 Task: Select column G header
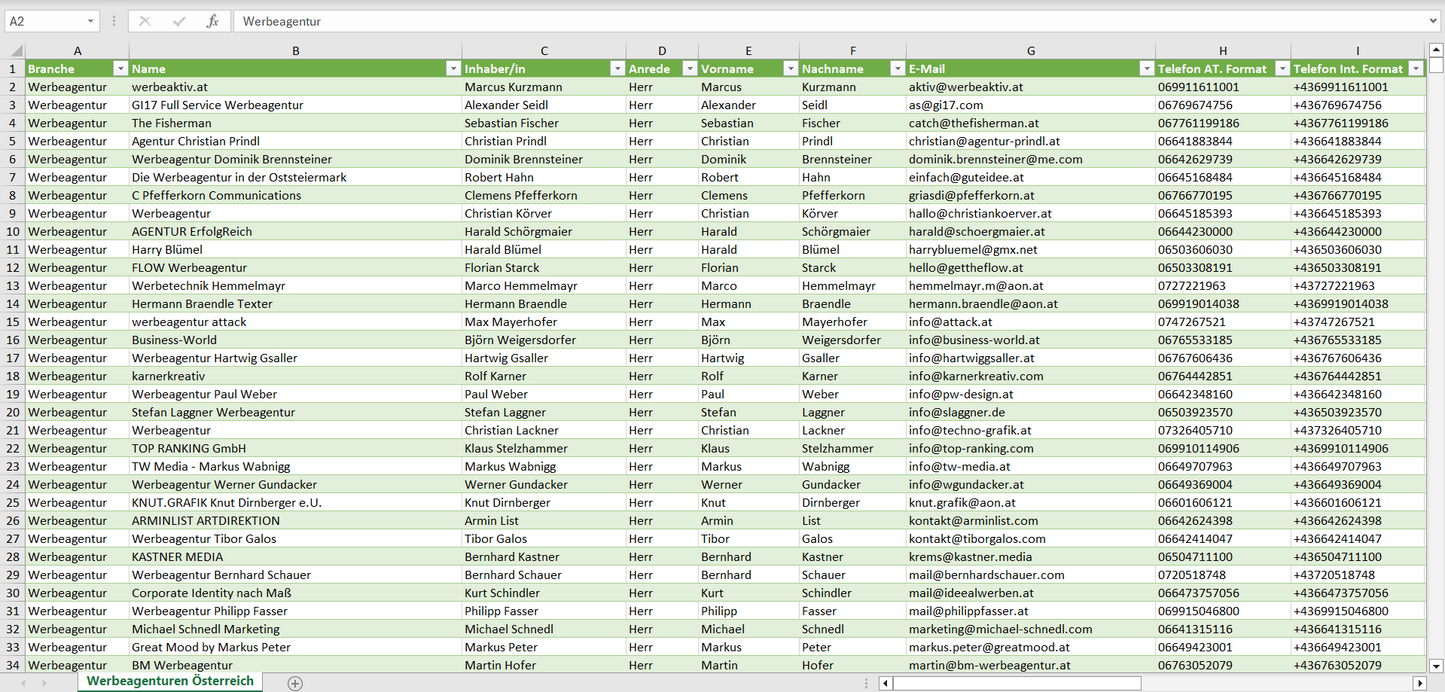pyautogui.click(x=1030, y=51)
